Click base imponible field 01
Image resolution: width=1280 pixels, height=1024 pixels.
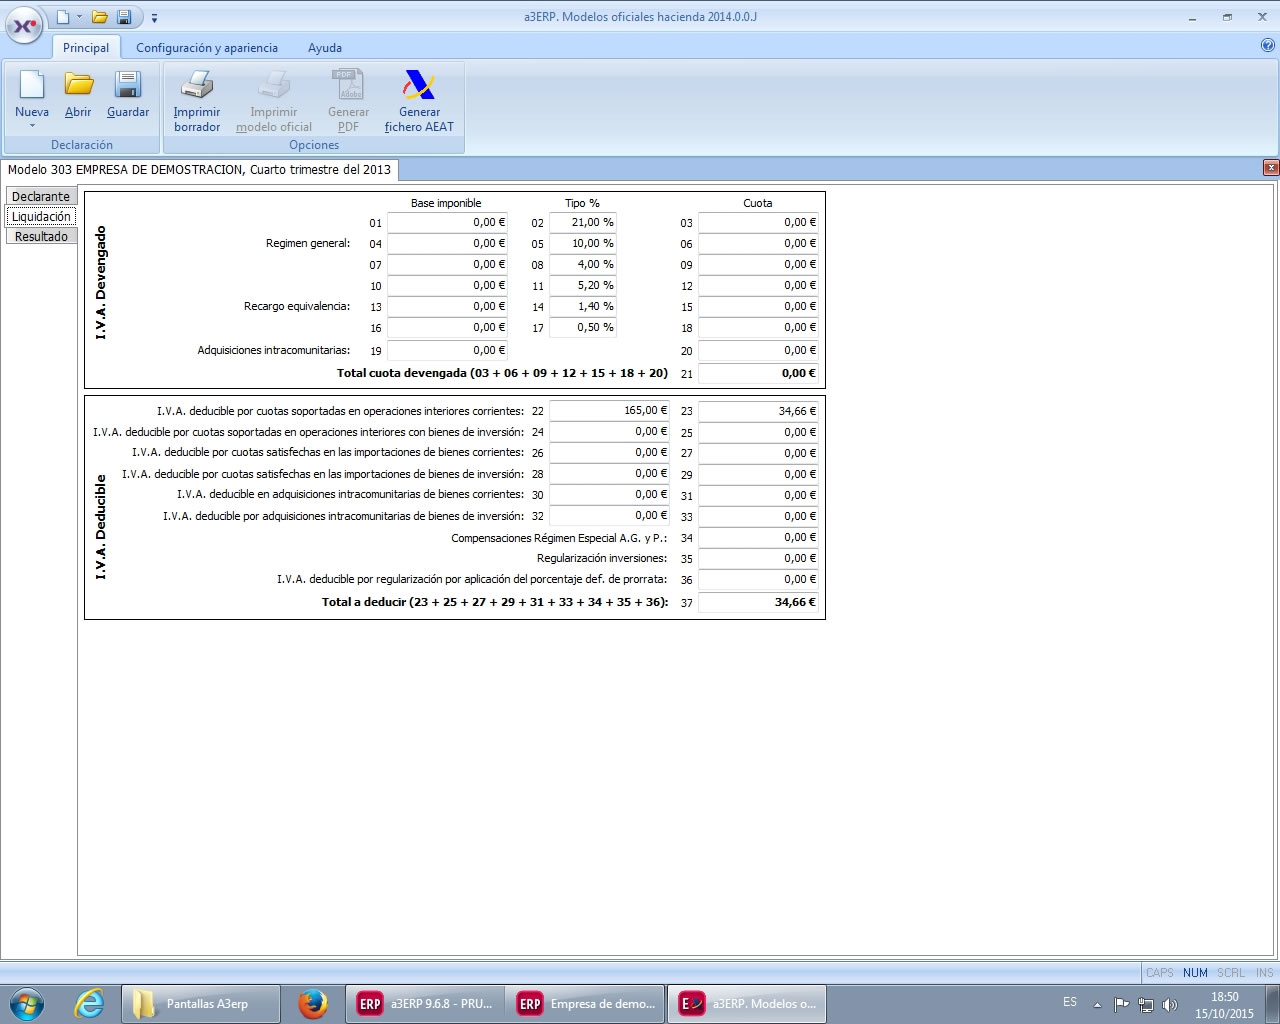pyautogui.click(x=447, y=222)
